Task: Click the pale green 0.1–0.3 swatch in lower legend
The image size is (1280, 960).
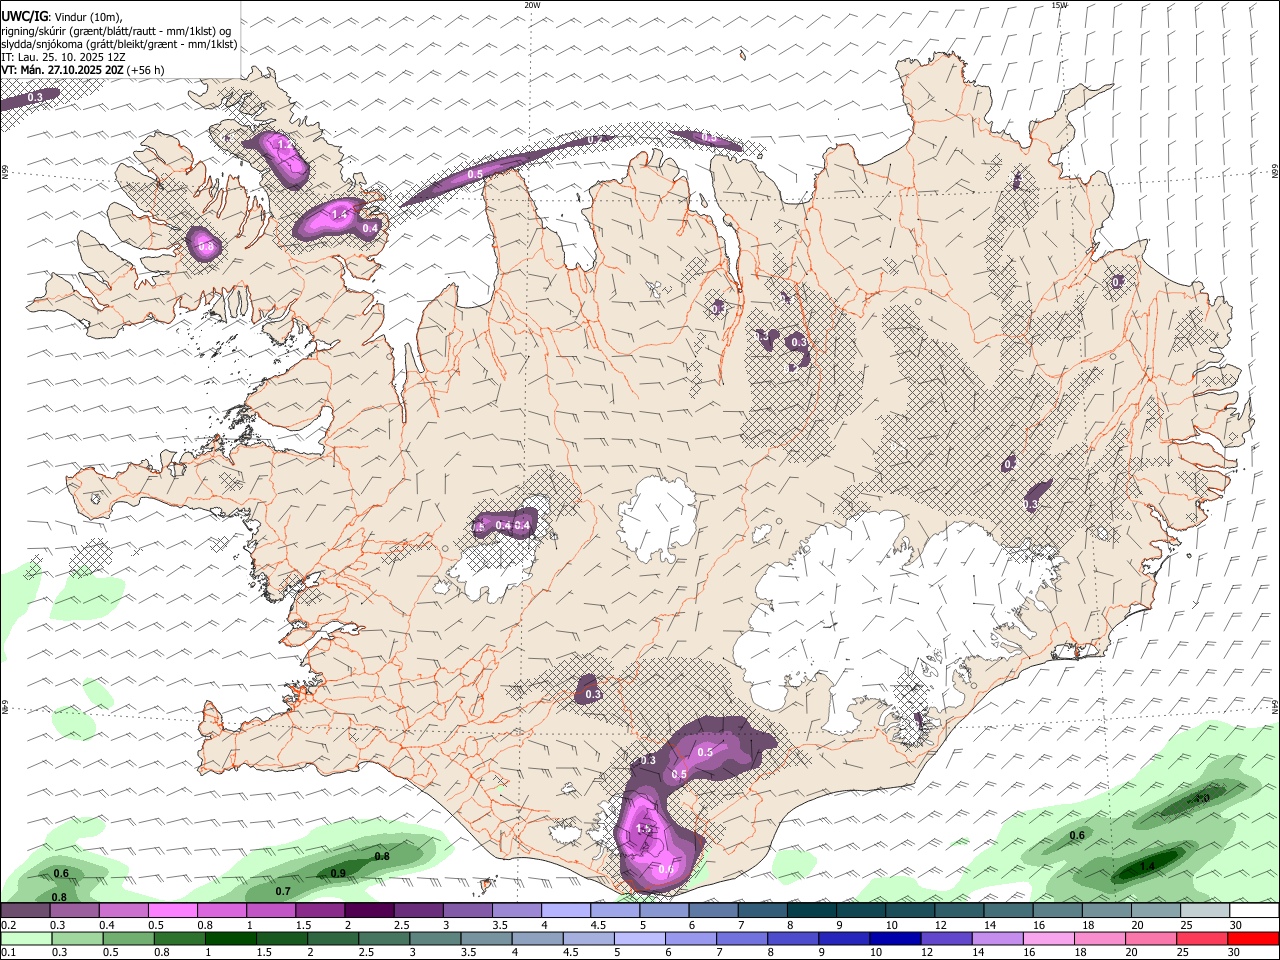Action: tap(26, 938)
